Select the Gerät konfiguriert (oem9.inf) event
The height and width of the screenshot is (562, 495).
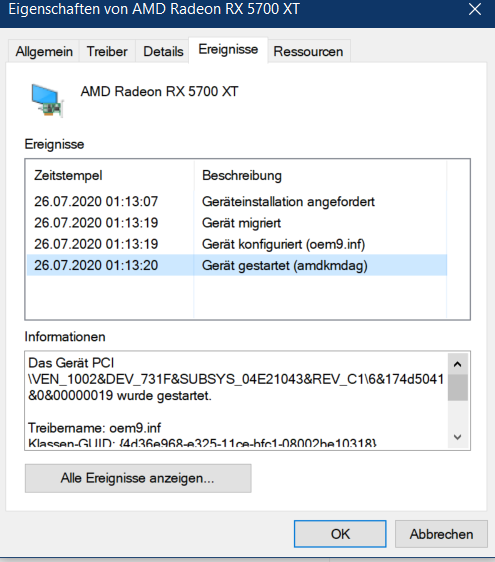(237, 244)
